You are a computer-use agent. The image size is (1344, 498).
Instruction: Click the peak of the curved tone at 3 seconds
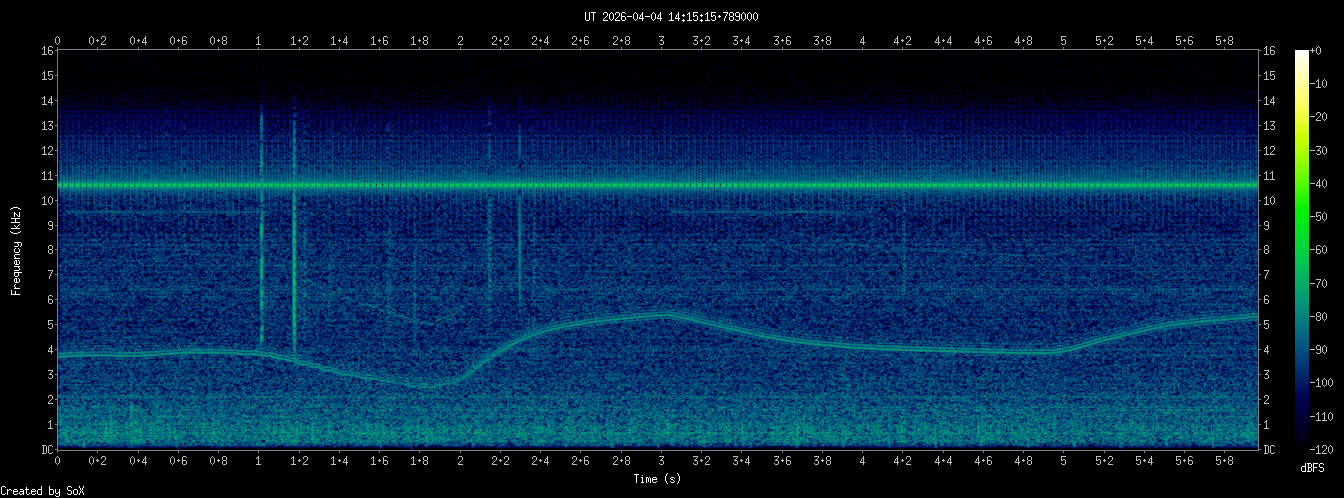point(663,314)
